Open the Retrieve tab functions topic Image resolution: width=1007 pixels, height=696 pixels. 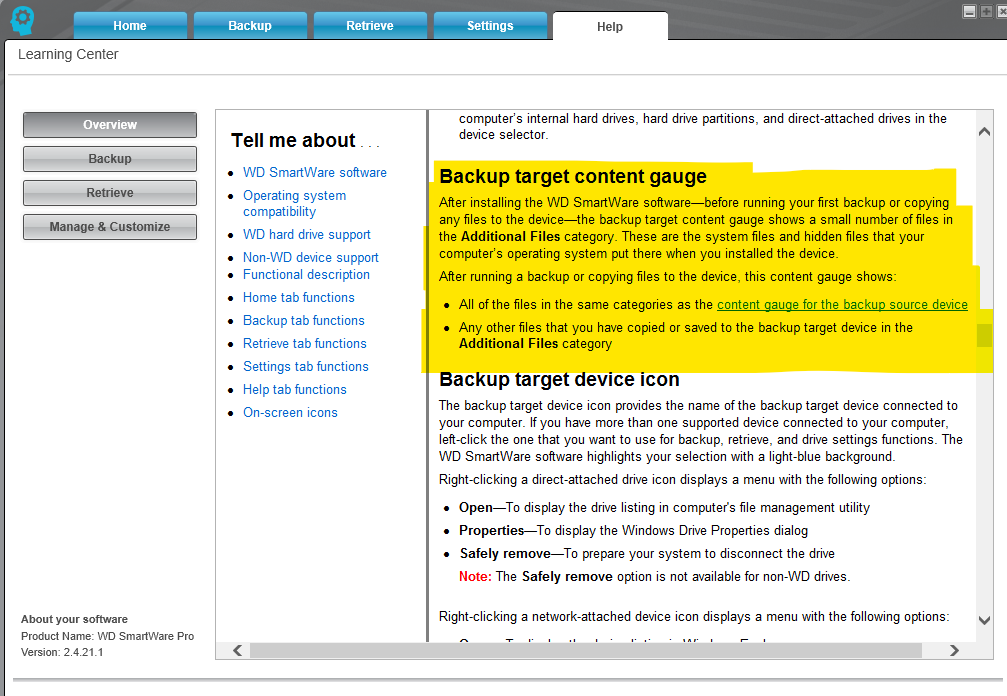click(304, 344)
